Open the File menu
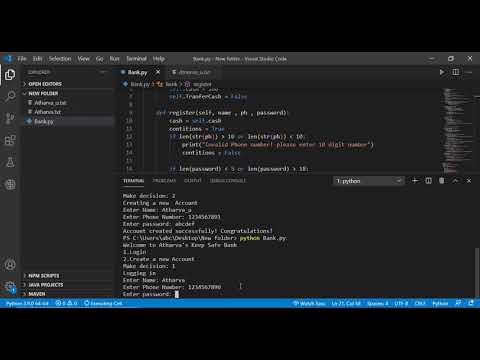This screenshot has height=360, width=480. click(22, 59)
